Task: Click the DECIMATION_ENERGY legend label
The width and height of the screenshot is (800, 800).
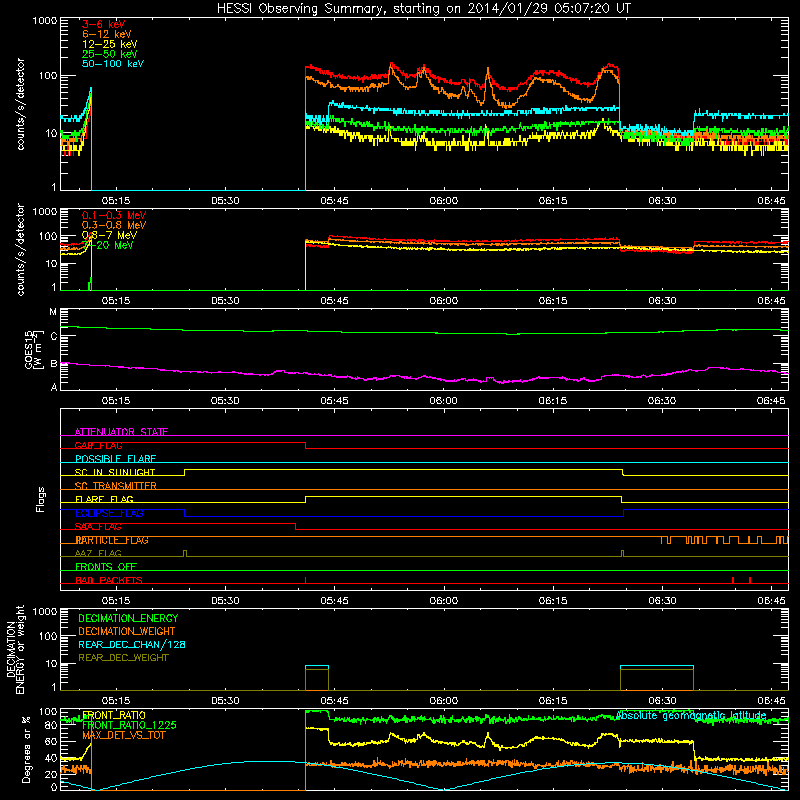Action: (x=128, y=618)
